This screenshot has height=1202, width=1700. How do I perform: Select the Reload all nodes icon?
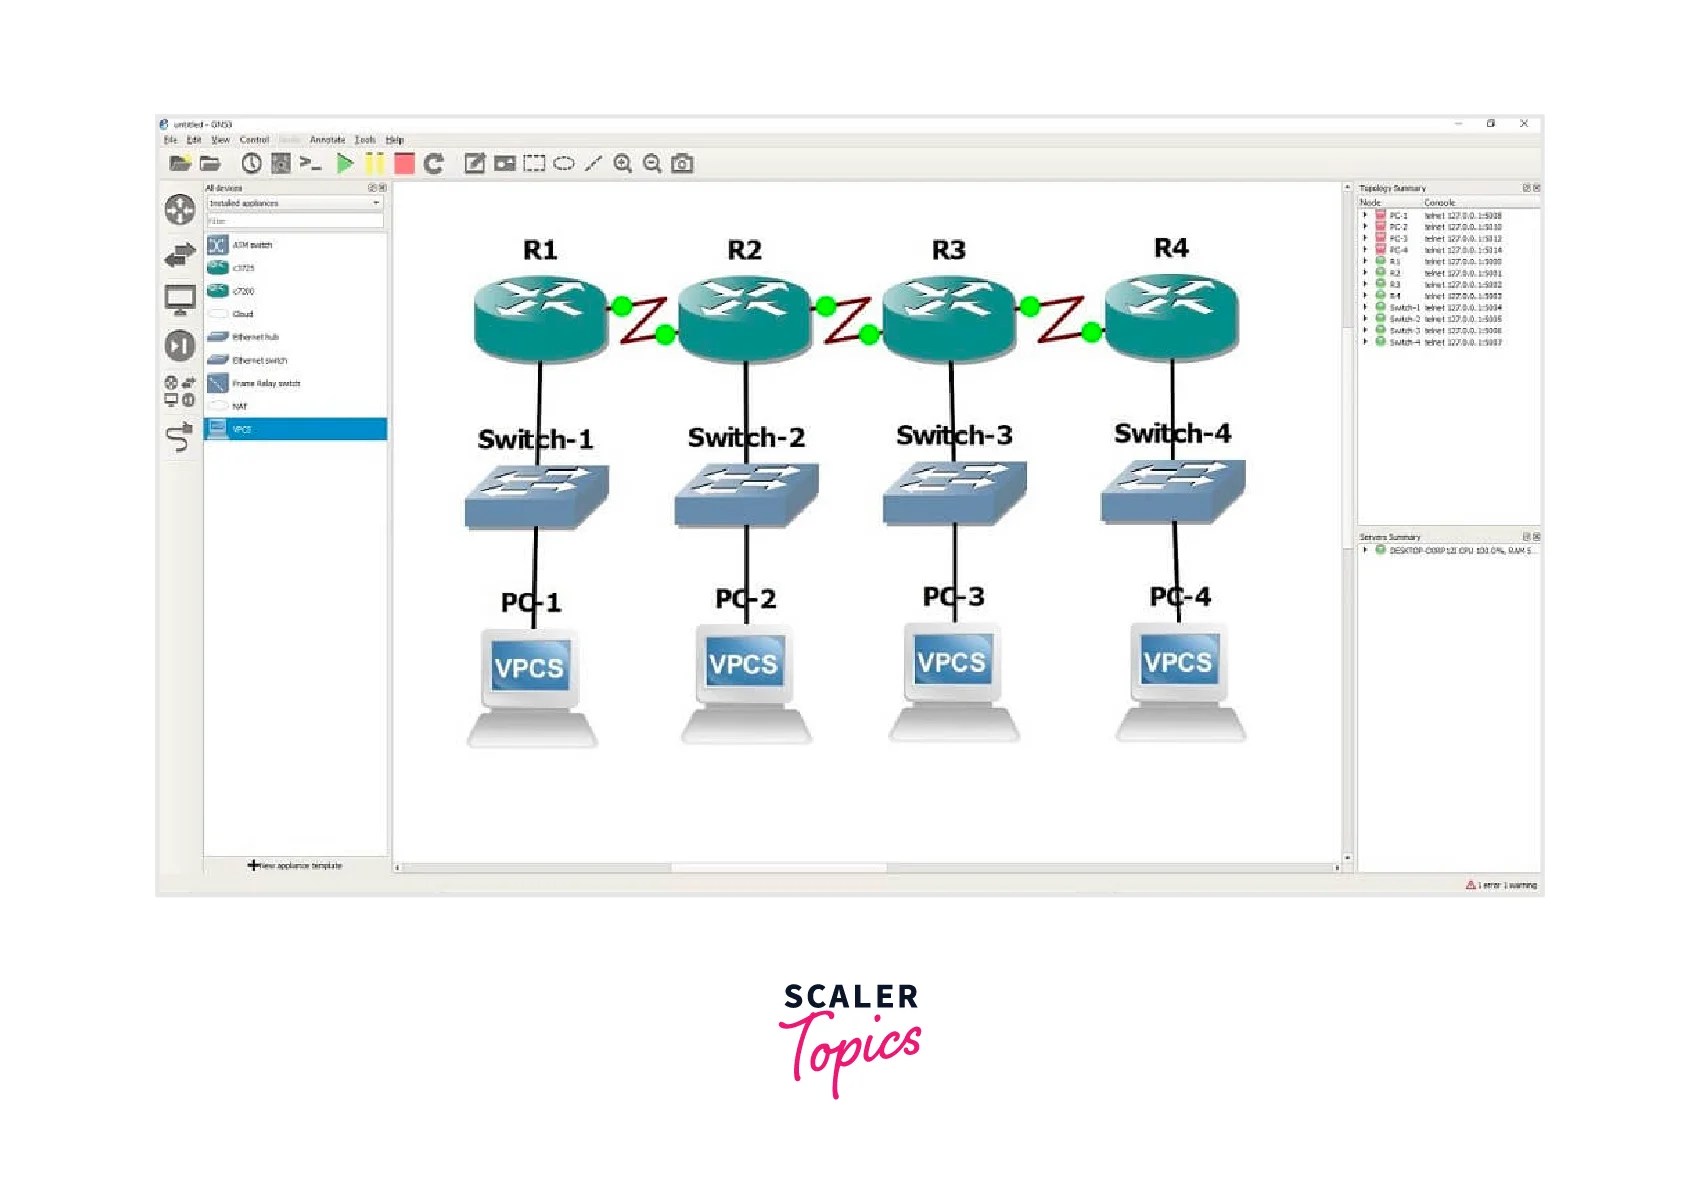tap(434, 162)
